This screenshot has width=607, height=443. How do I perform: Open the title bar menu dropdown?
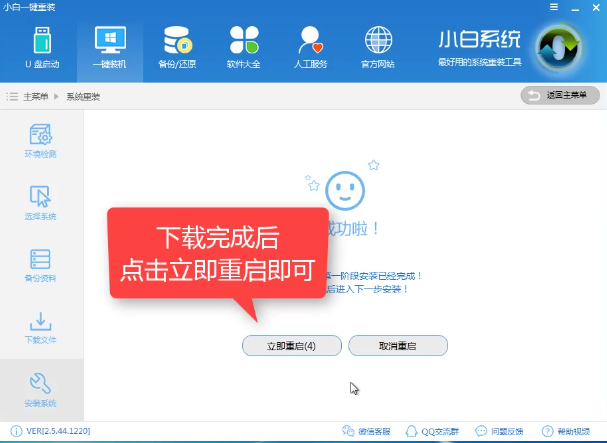tap(554, 7)
